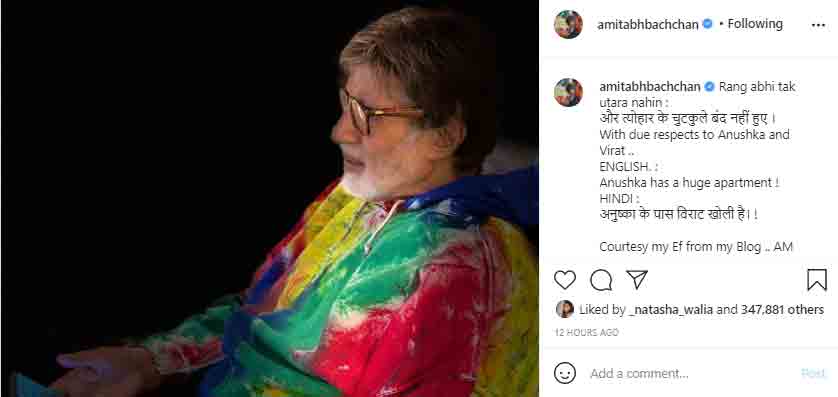Click the small liker avatar thumbnail
The width and height of the screenshot is (838, 397).
point(564,309)
